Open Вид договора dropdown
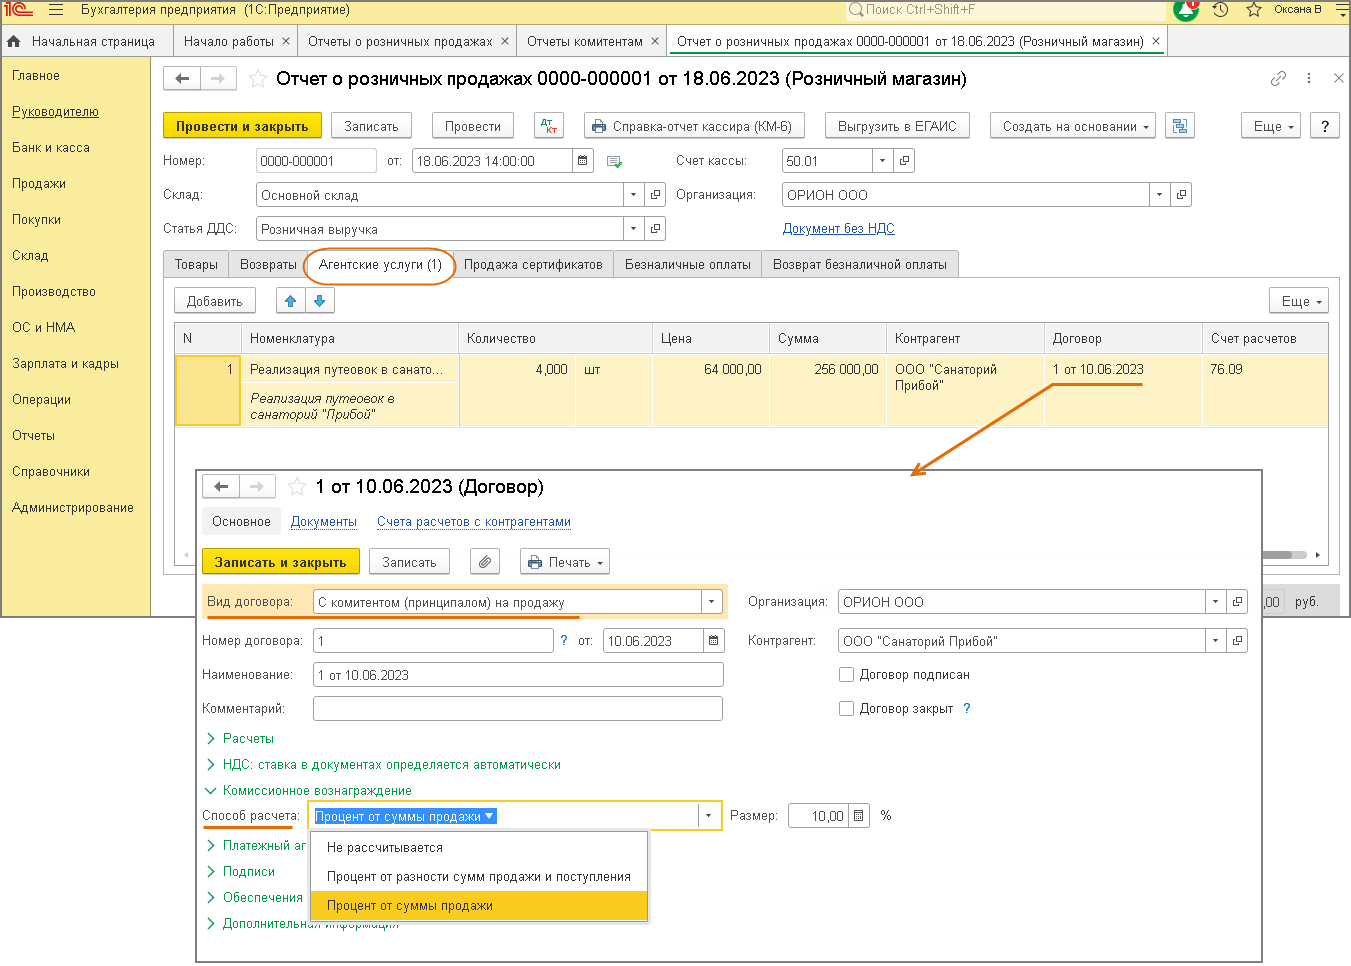The image size is (1351, 966). [712, 602]
